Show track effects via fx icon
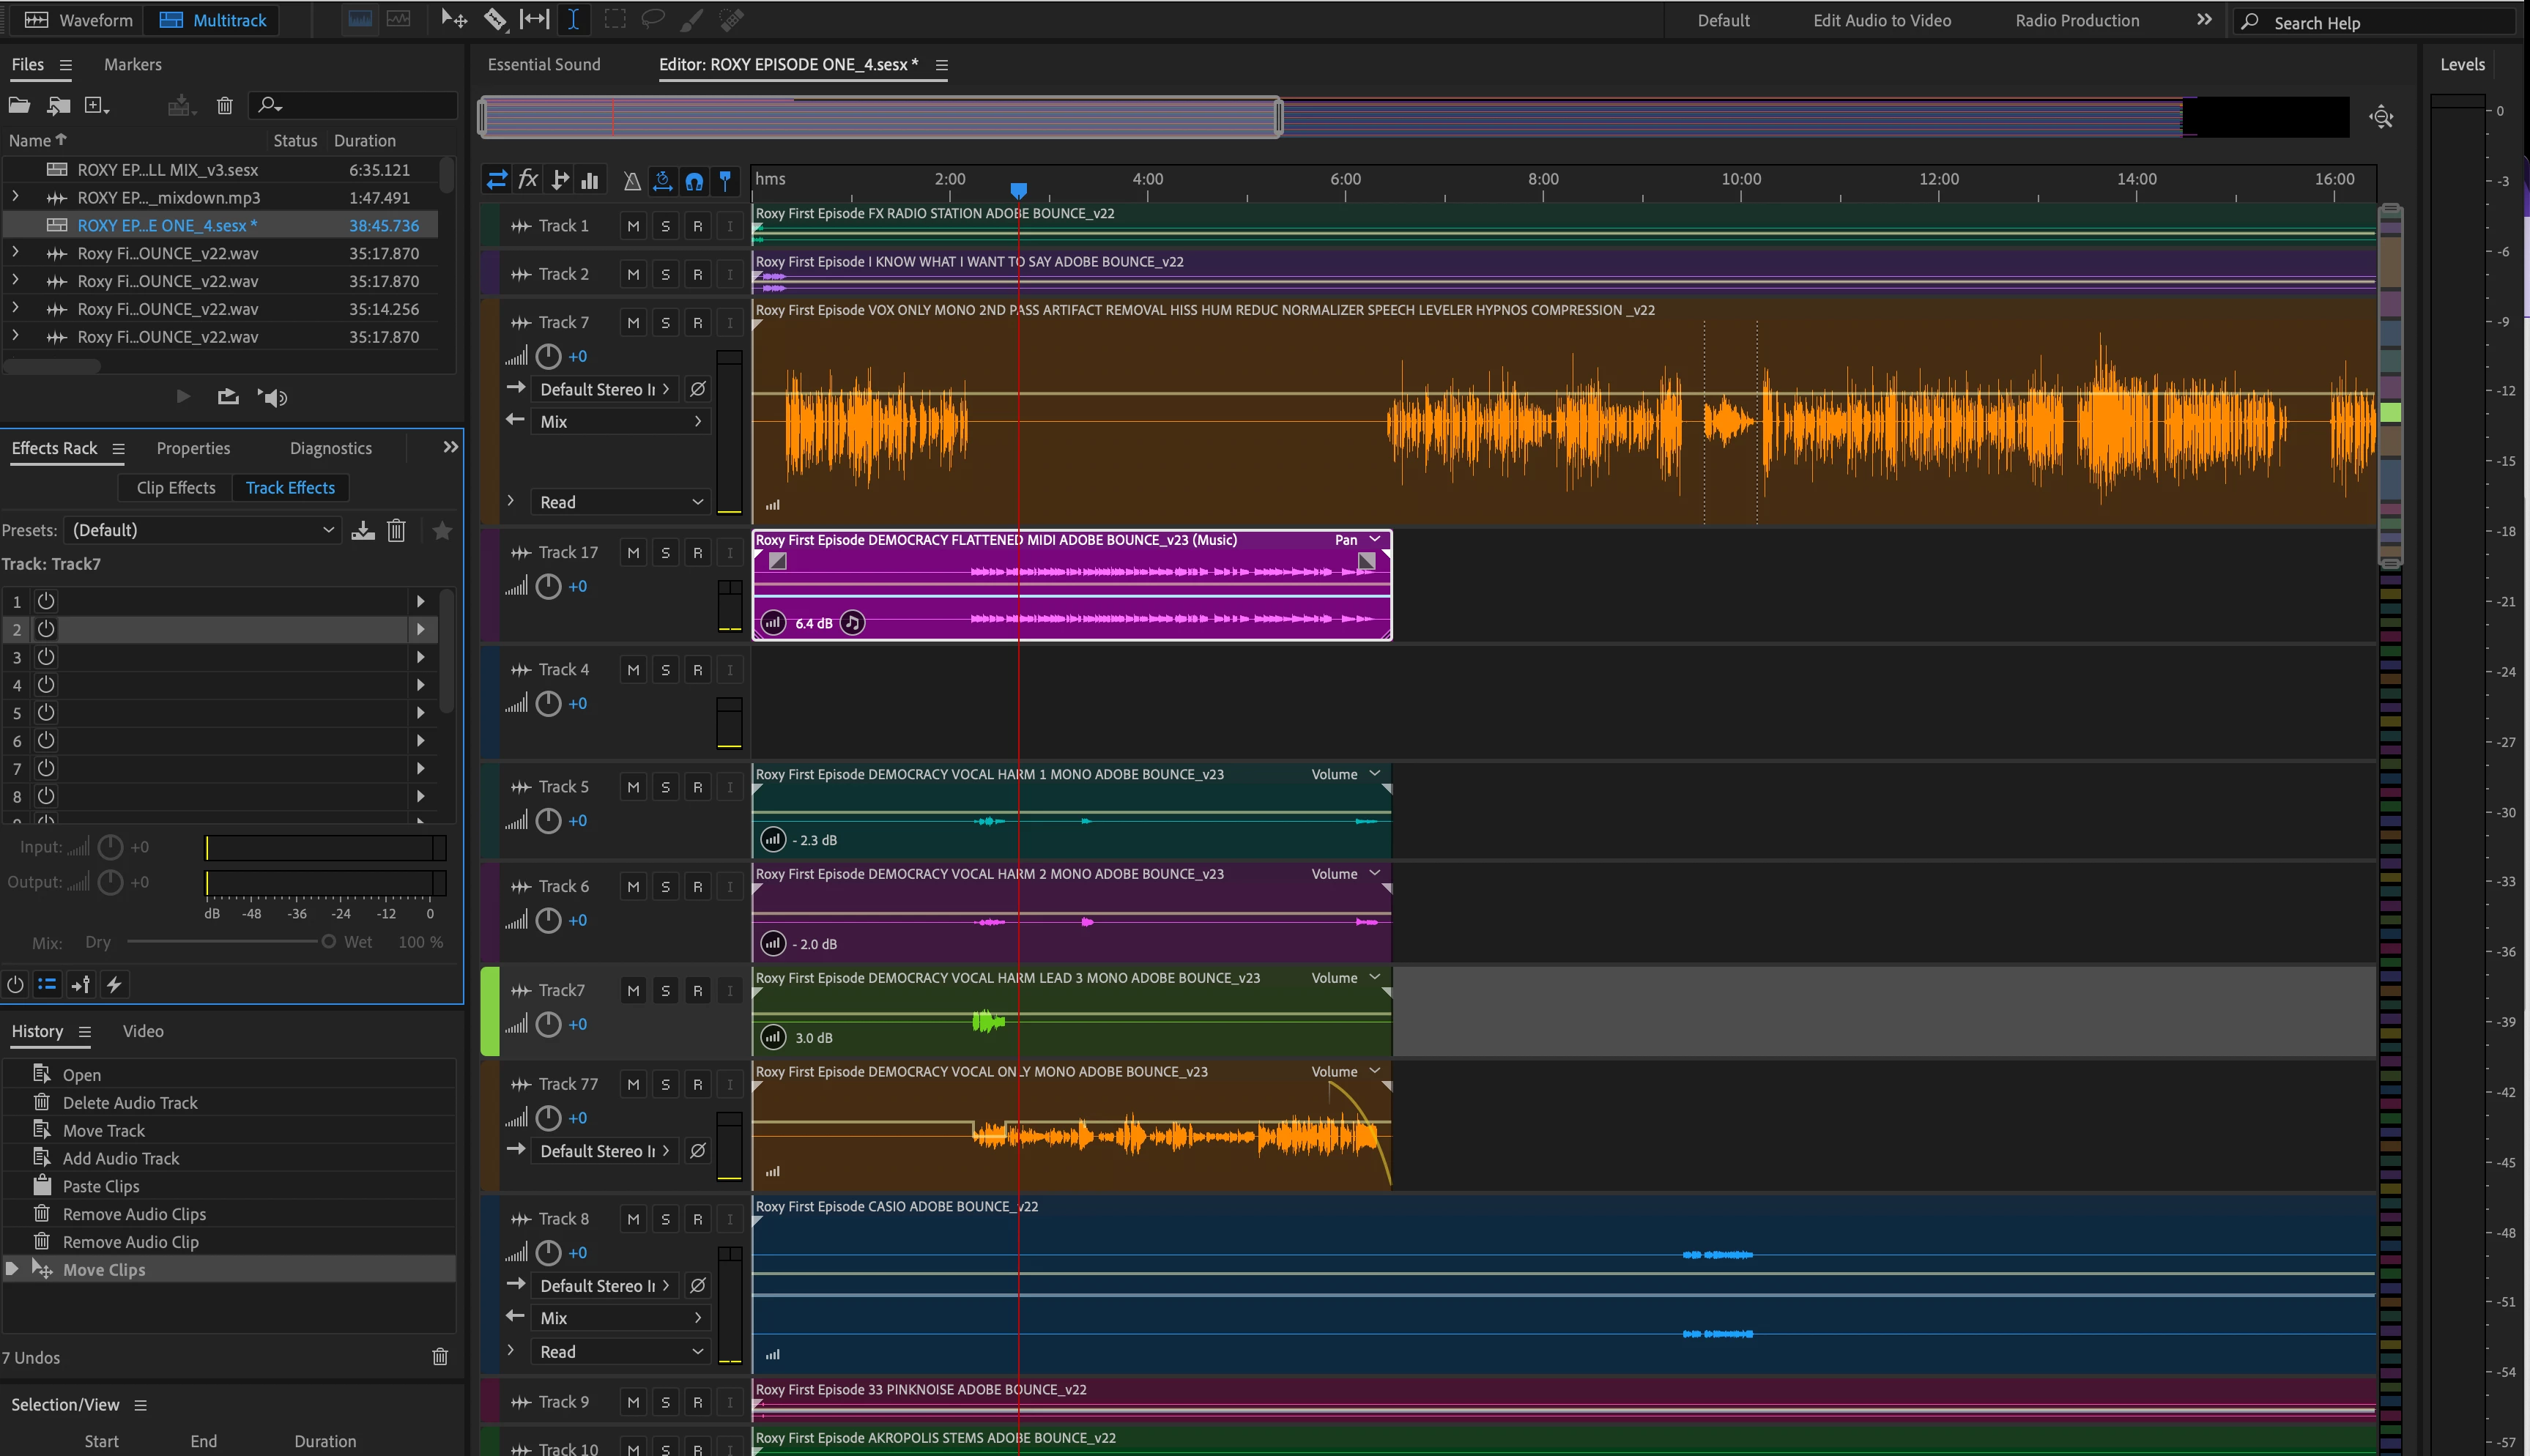The height and width of the screenshot is (1456, 2530). (528, 180)
